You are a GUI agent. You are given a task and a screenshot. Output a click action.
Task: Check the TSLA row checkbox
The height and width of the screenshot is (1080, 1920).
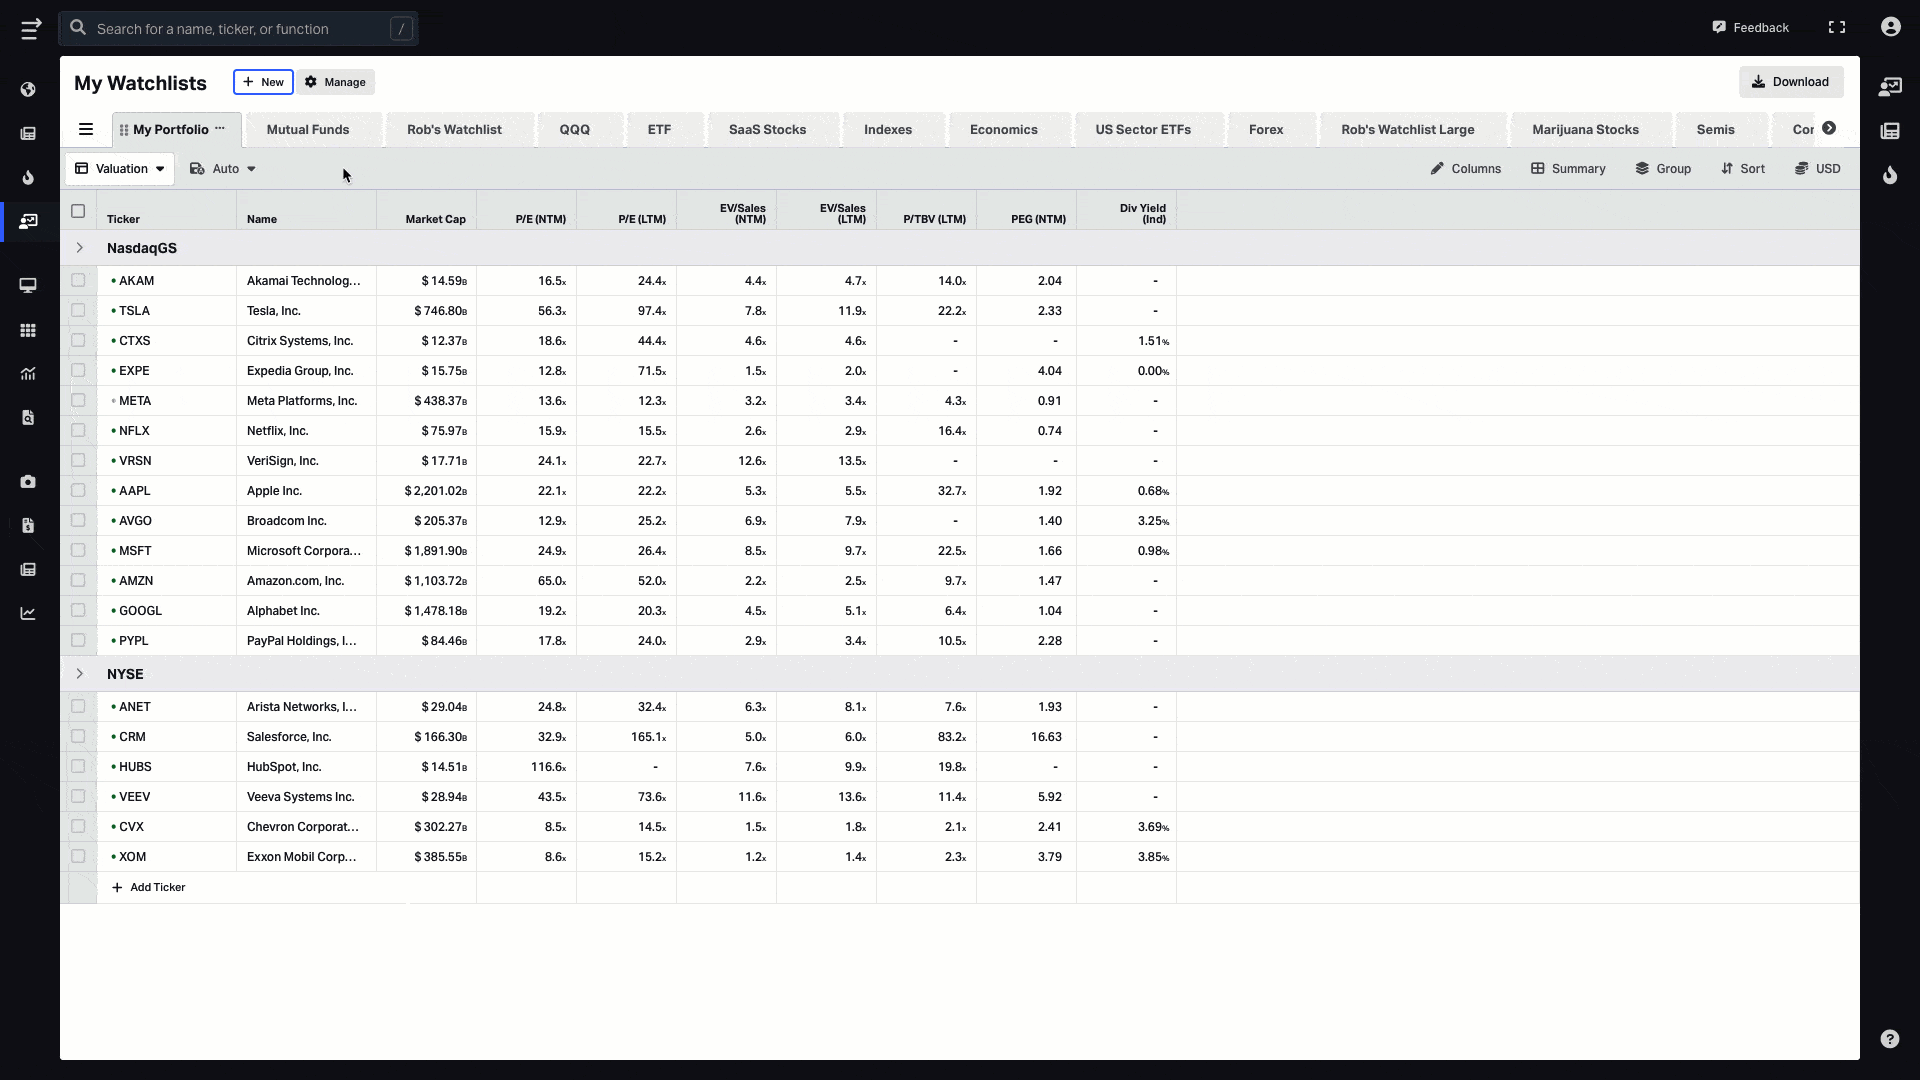tap(78, 311)
